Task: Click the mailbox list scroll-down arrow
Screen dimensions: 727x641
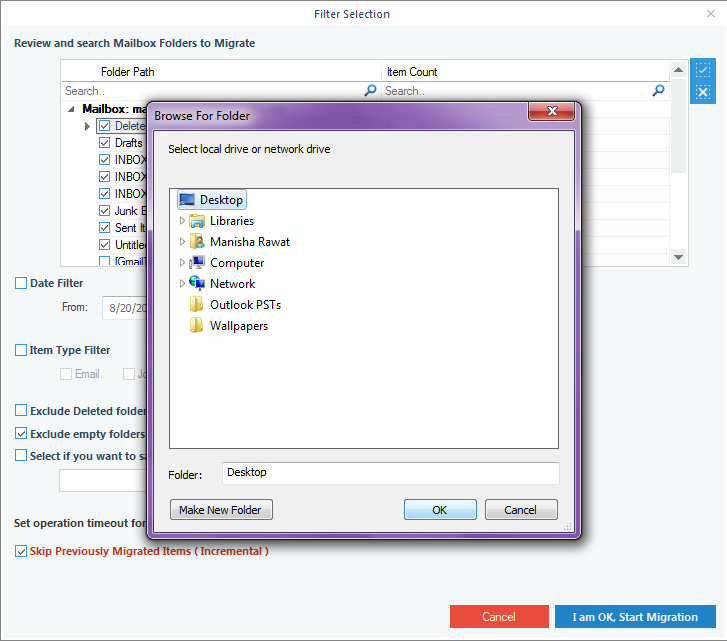Action: click(x=679, y=257)
